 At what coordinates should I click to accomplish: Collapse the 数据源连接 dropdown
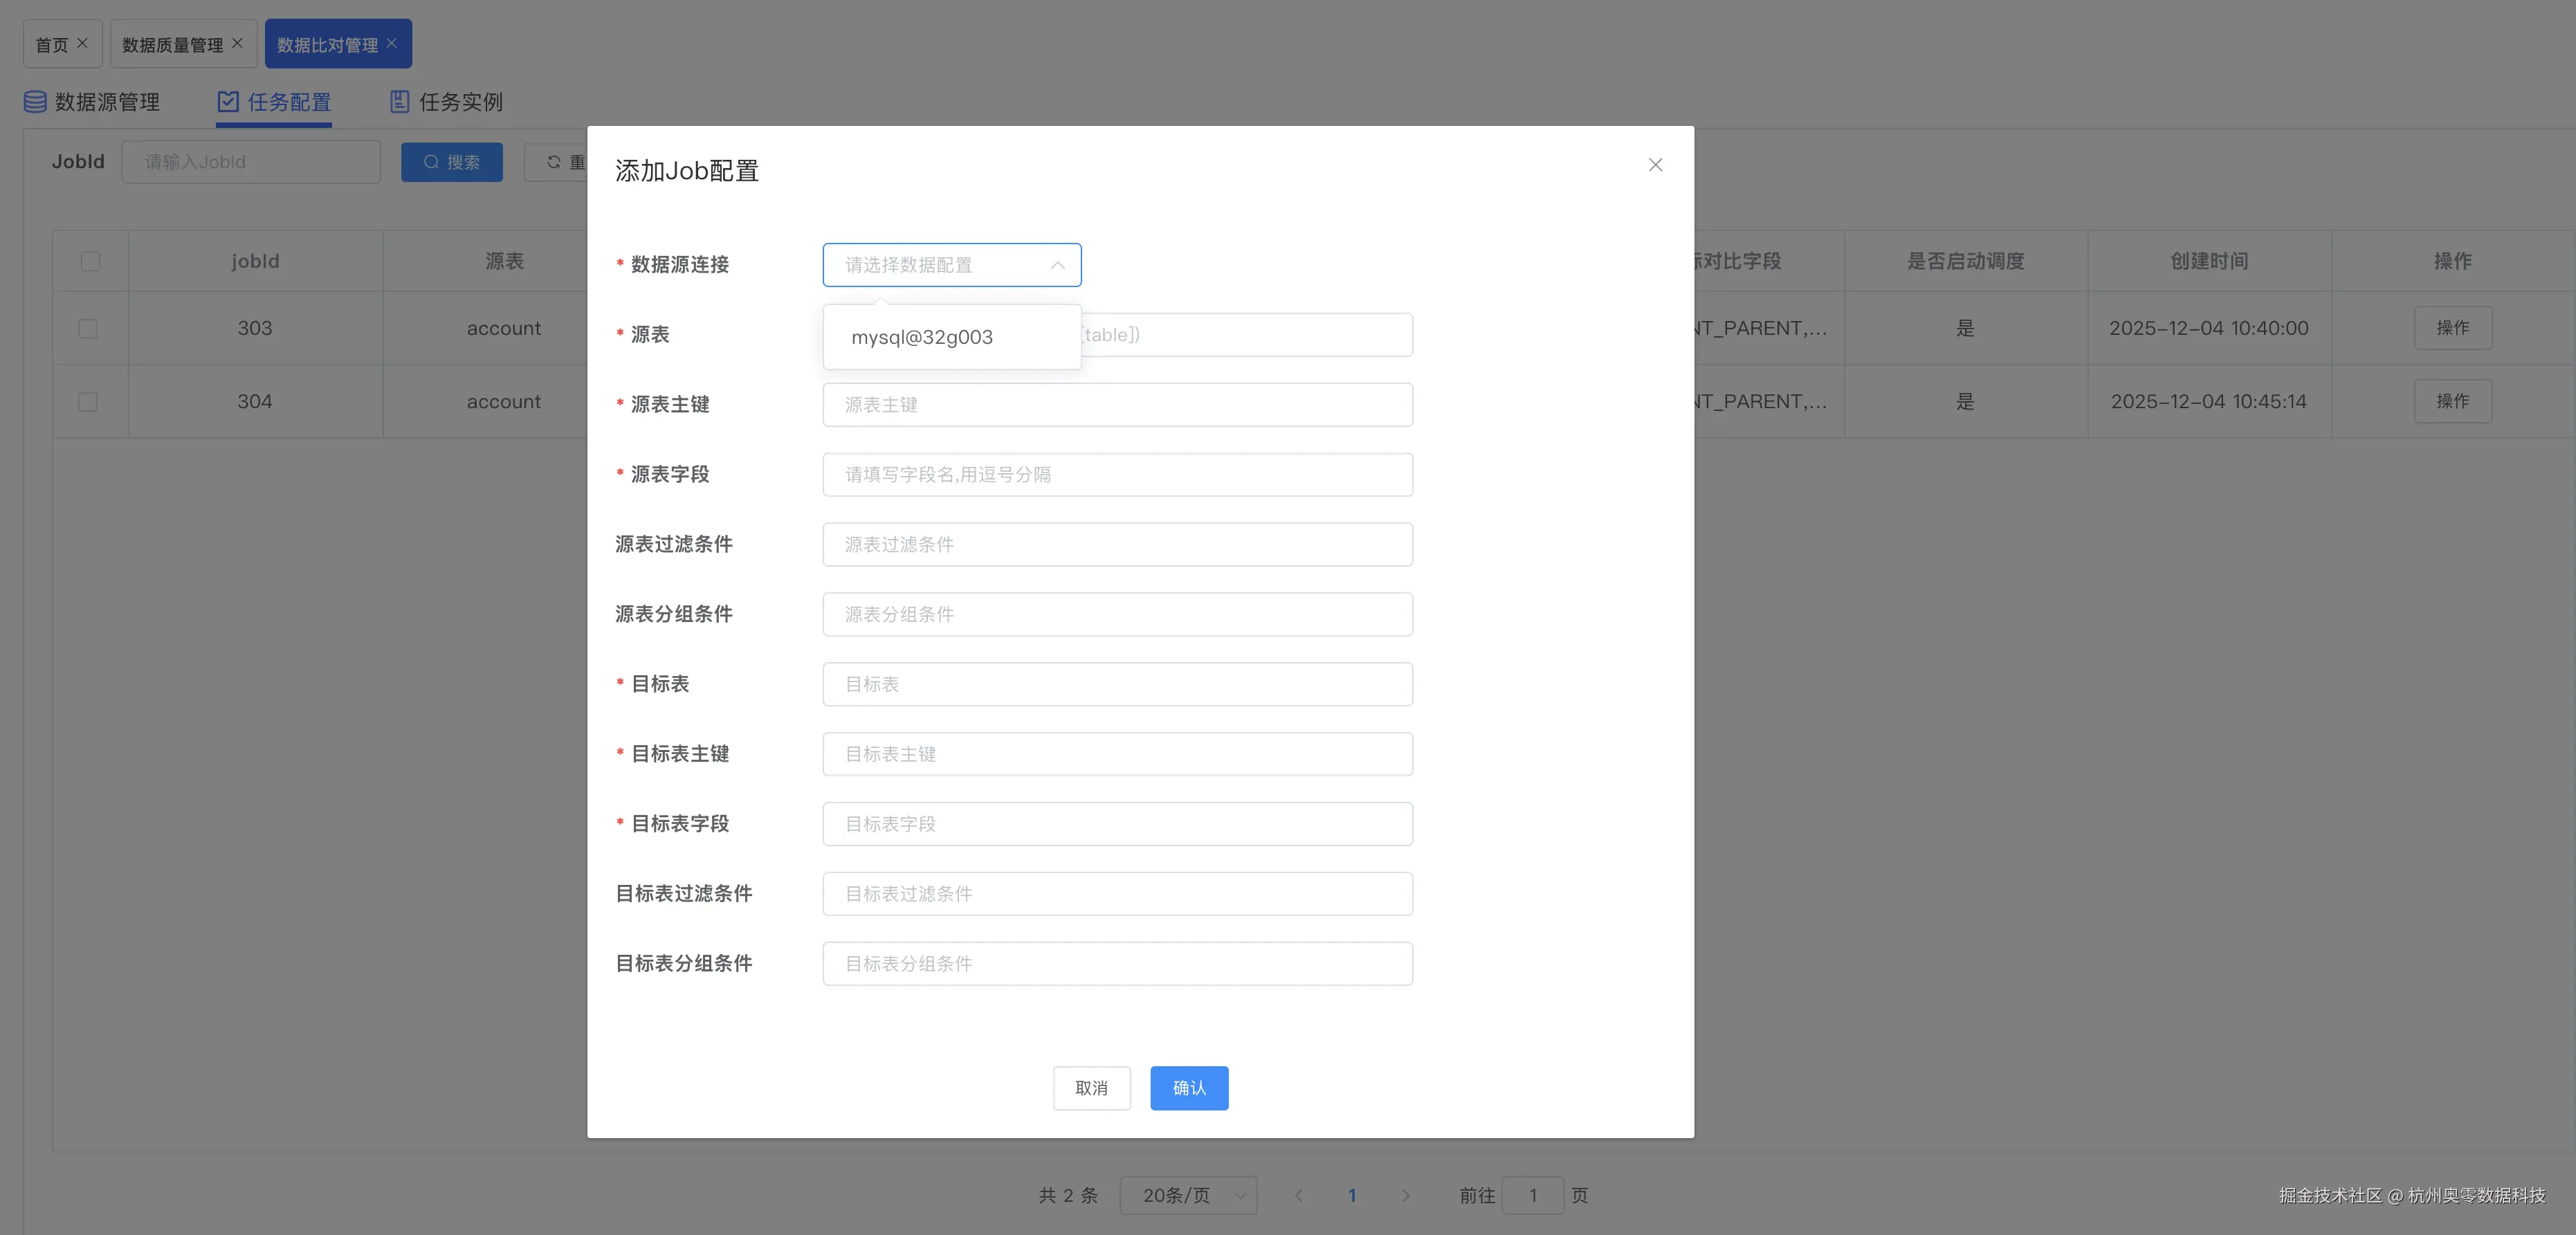(x=1057, y=265)
